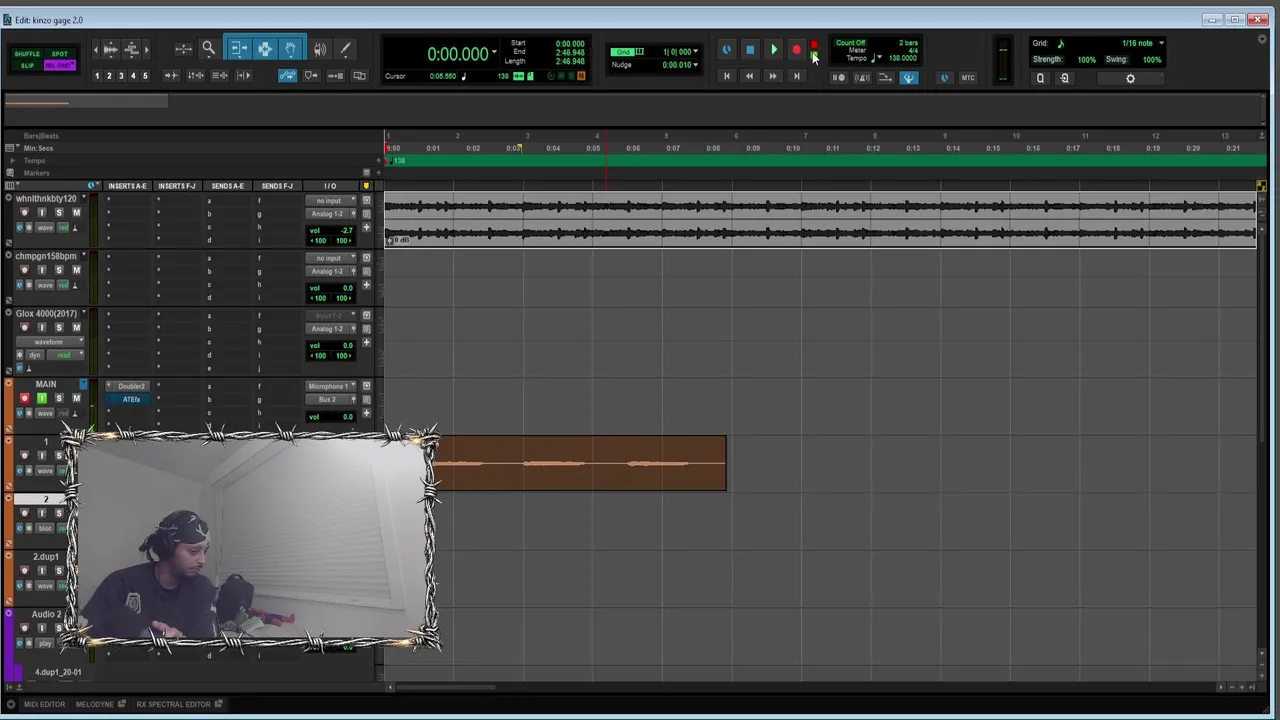Select the Selector tool
1280x720 pixels.
(x=265, y=49)
